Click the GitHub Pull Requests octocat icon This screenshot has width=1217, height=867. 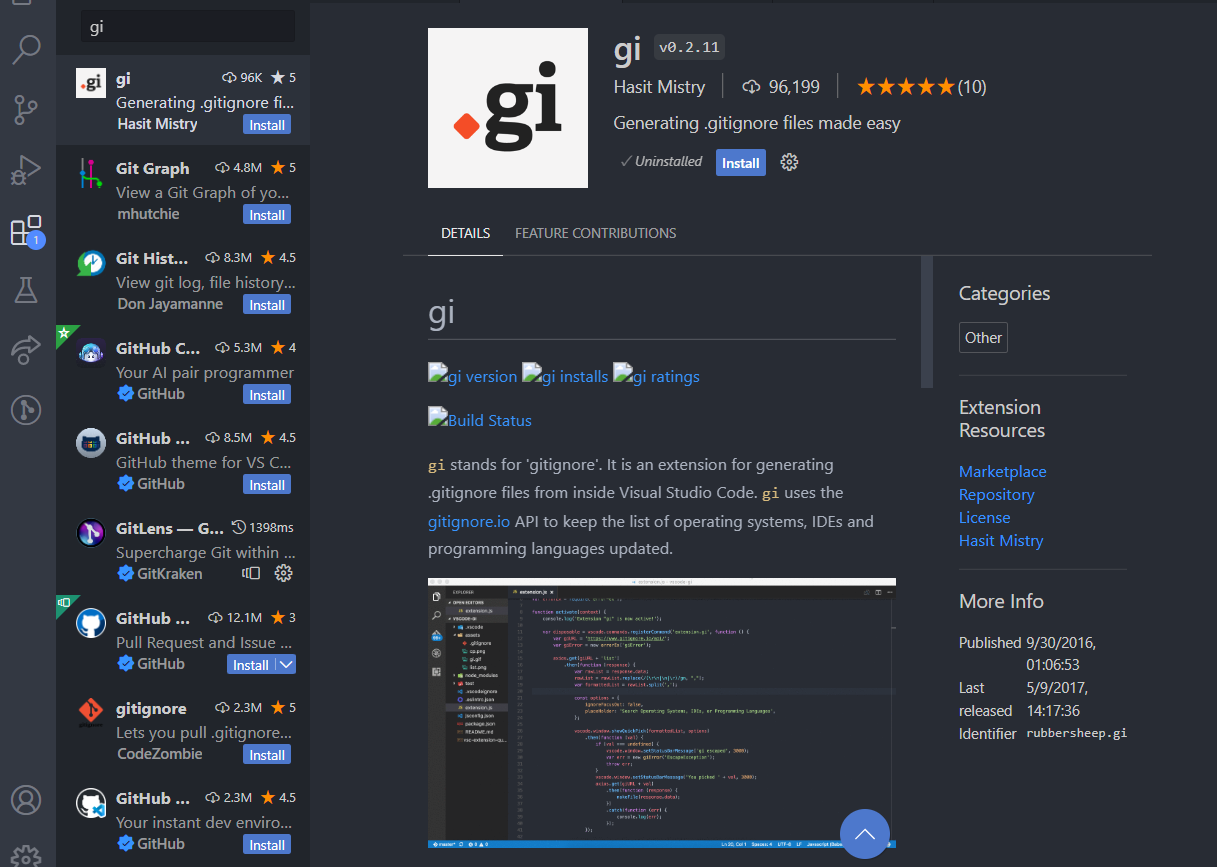[91, 624]
